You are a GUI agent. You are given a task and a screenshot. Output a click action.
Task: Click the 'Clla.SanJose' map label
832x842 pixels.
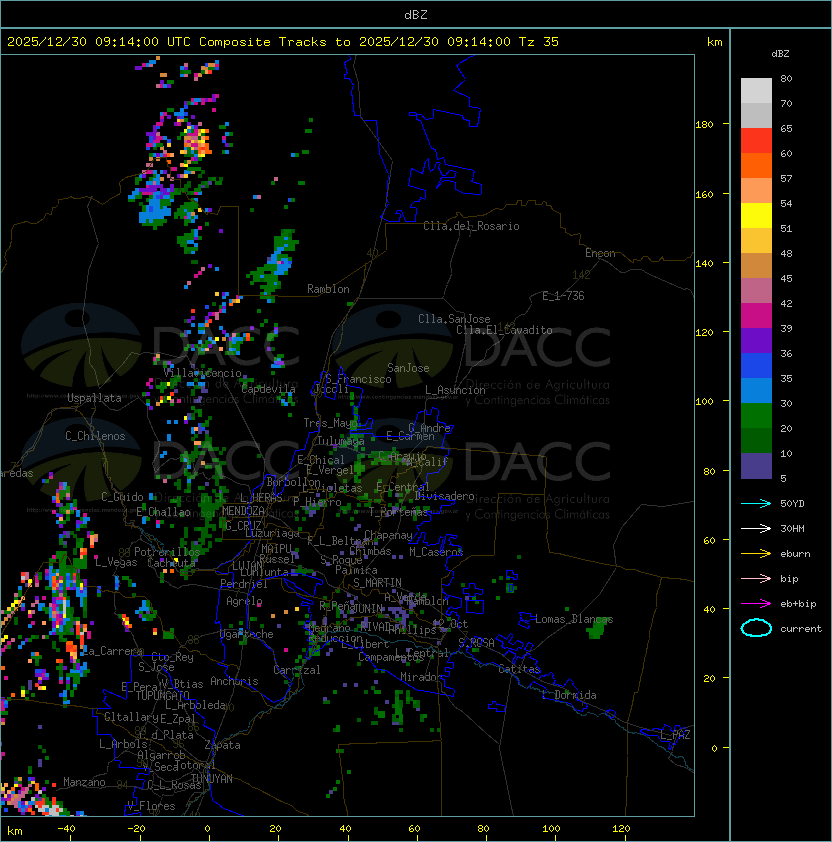click(x=454, y=319)
